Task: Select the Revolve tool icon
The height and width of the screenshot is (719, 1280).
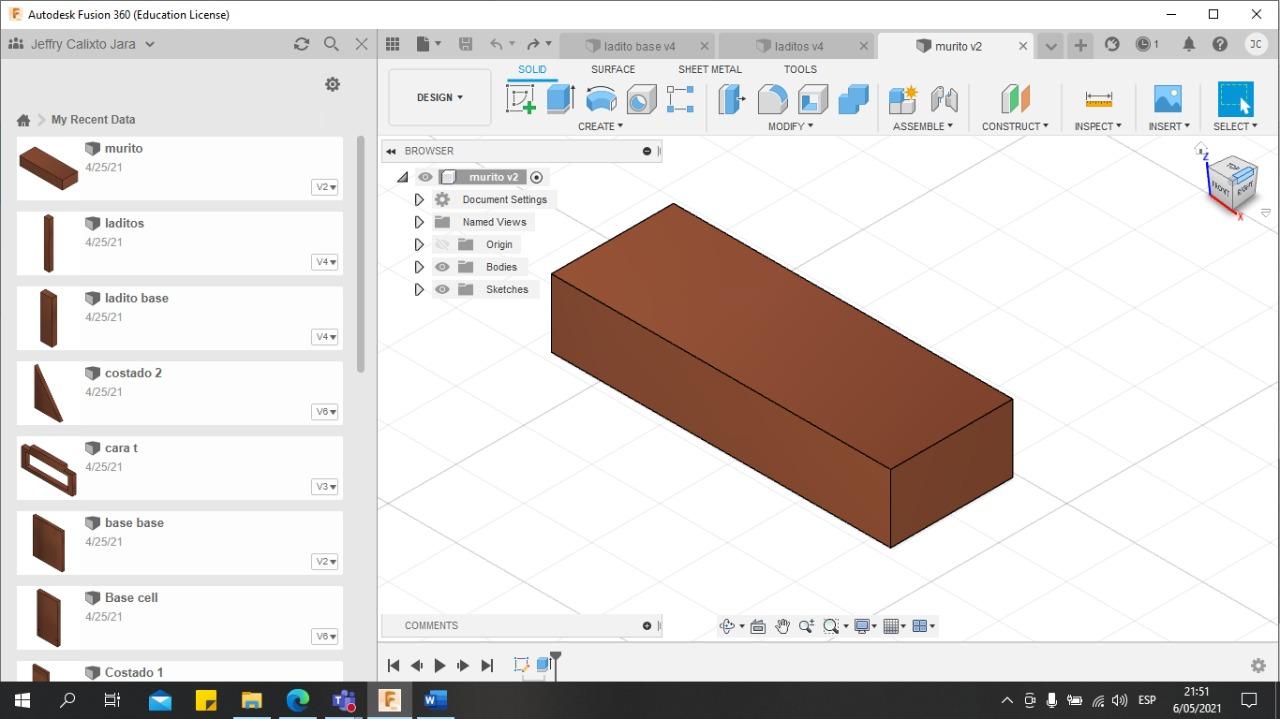Action: (601, 99)
